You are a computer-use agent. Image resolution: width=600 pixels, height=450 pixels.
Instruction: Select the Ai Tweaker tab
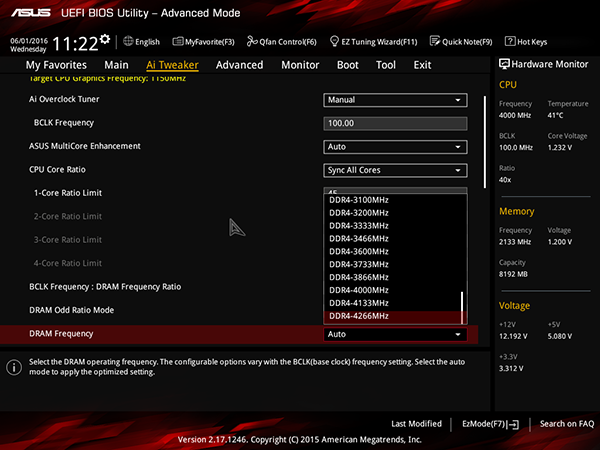pyautogui.click(x=172, y=65)
